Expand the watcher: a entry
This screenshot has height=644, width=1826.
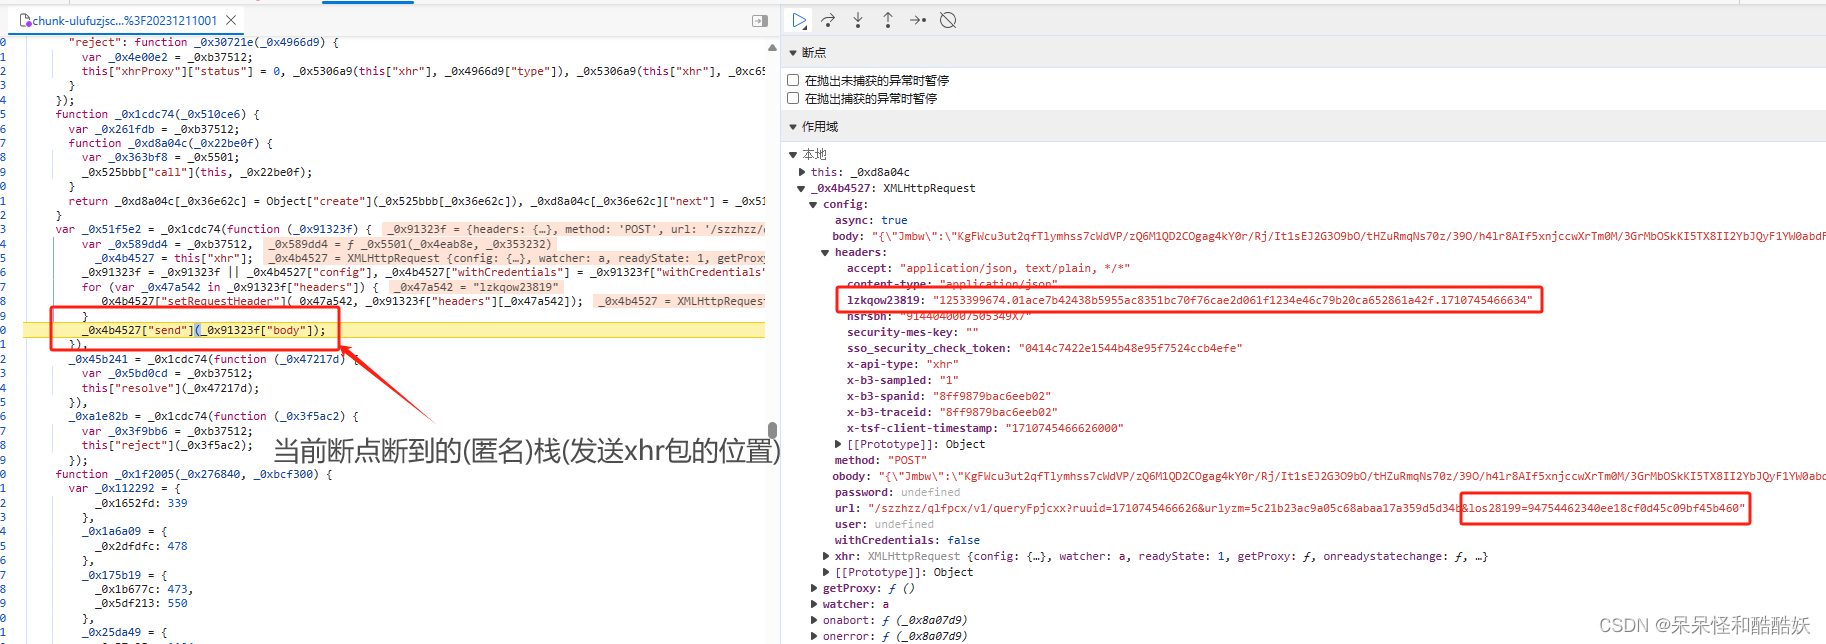[x=814, y=604]
